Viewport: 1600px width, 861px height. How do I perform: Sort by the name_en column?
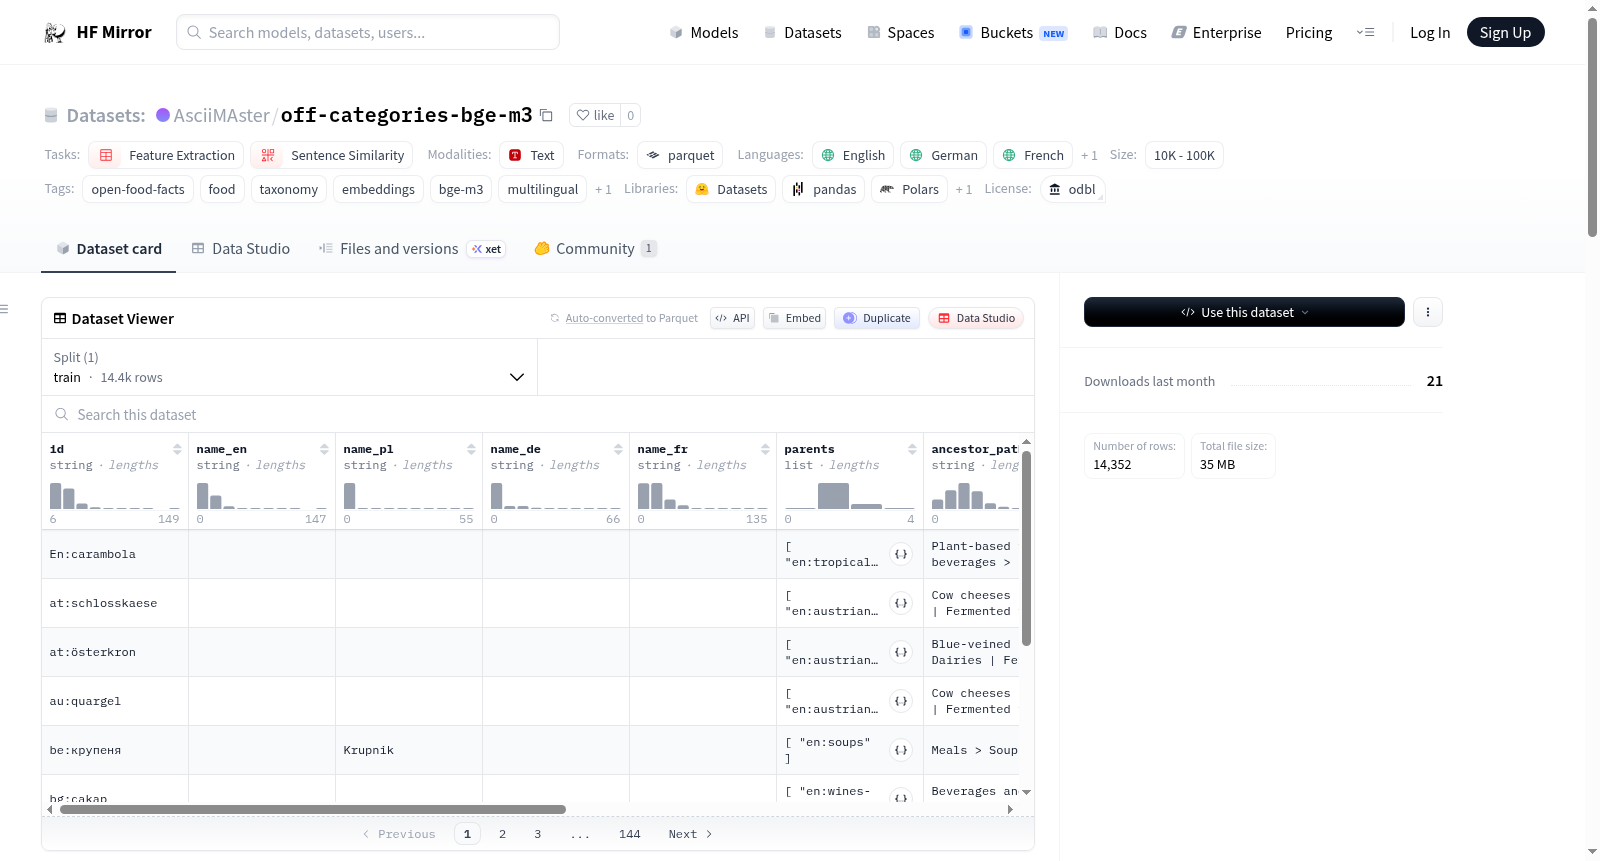(x=324, y=449)
